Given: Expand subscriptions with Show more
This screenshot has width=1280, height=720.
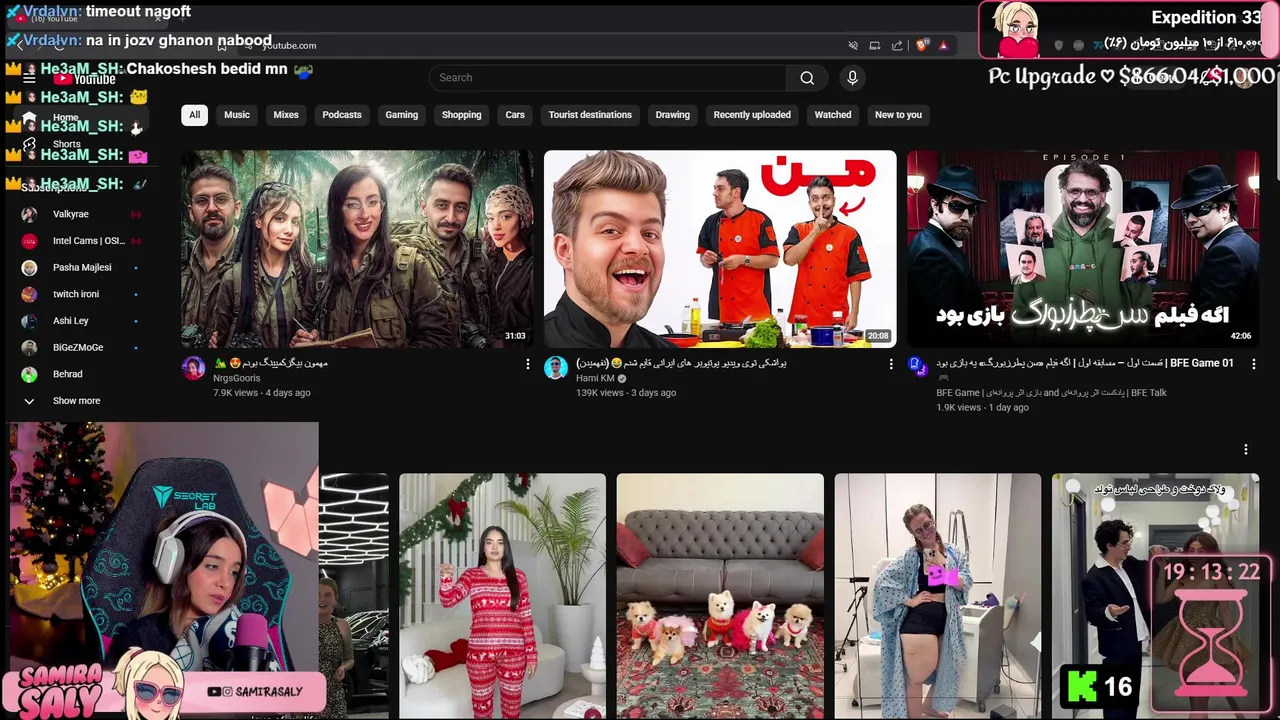Looking at the screenshot, I should [x=76, y=401].
